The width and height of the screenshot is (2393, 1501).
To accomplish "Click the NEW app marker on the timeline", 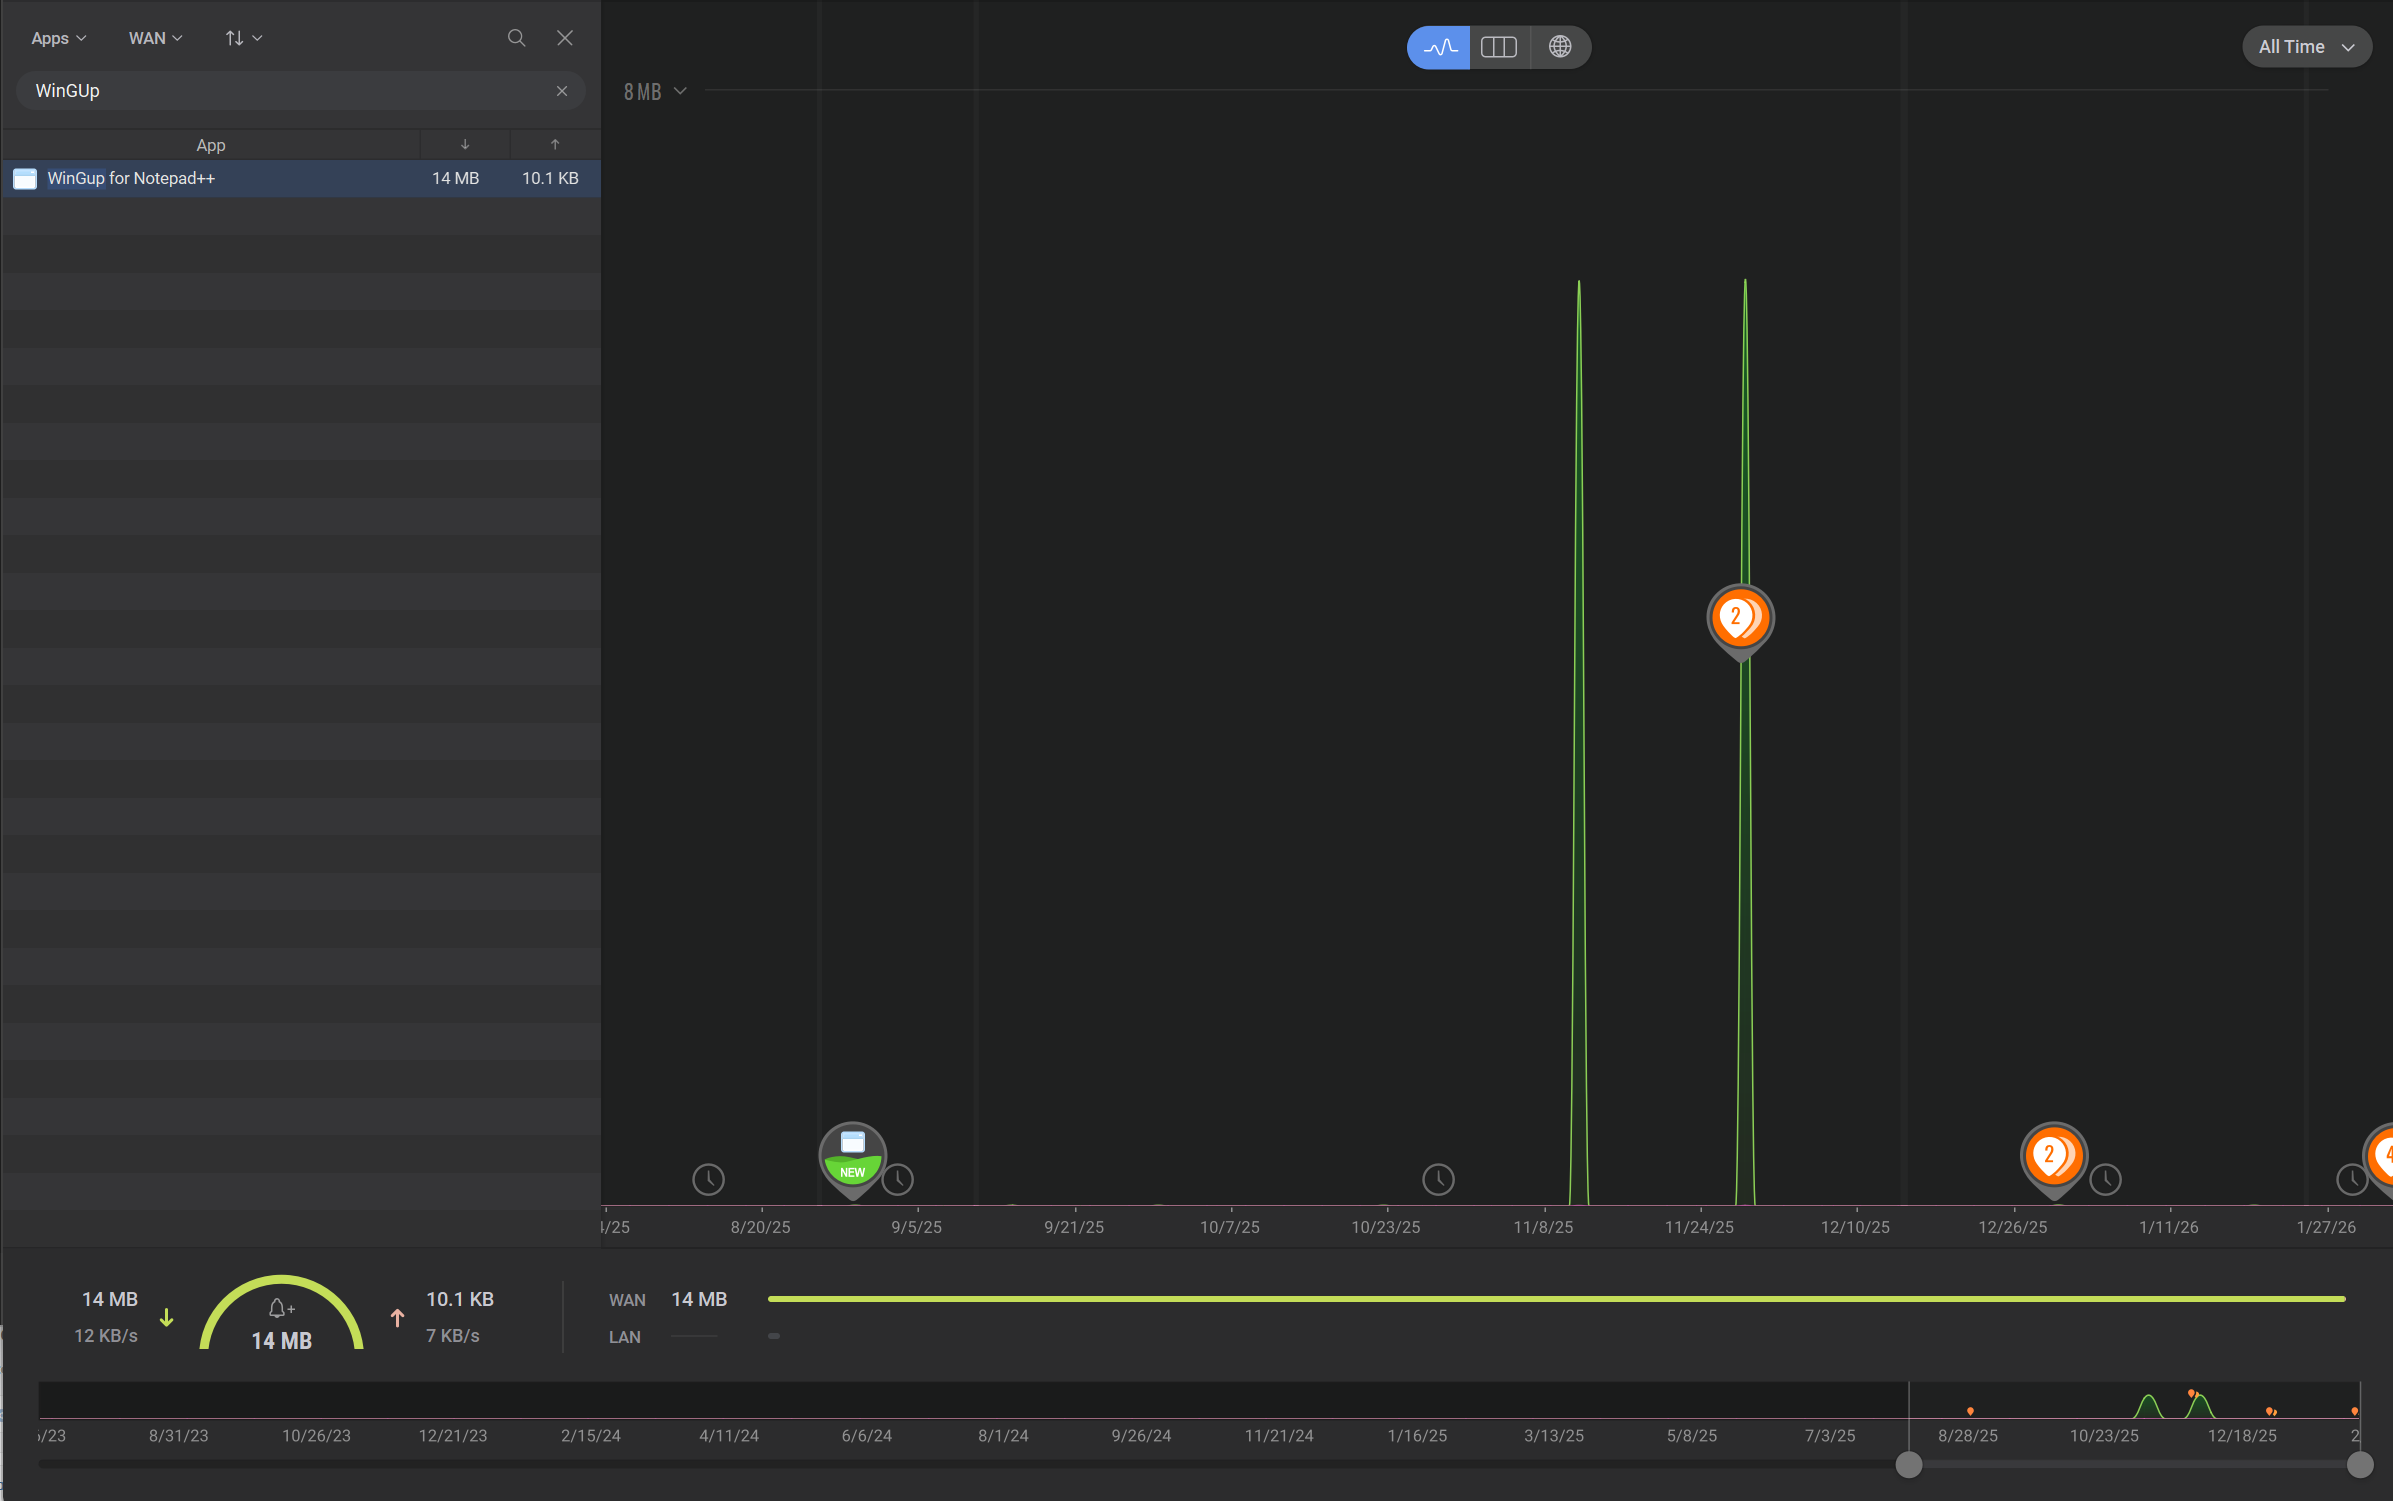I will [852, 1154].
